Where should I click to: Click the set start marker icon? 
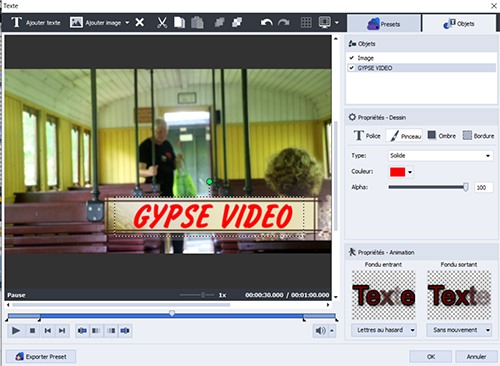pyautogui.click(x=82, y=331)
